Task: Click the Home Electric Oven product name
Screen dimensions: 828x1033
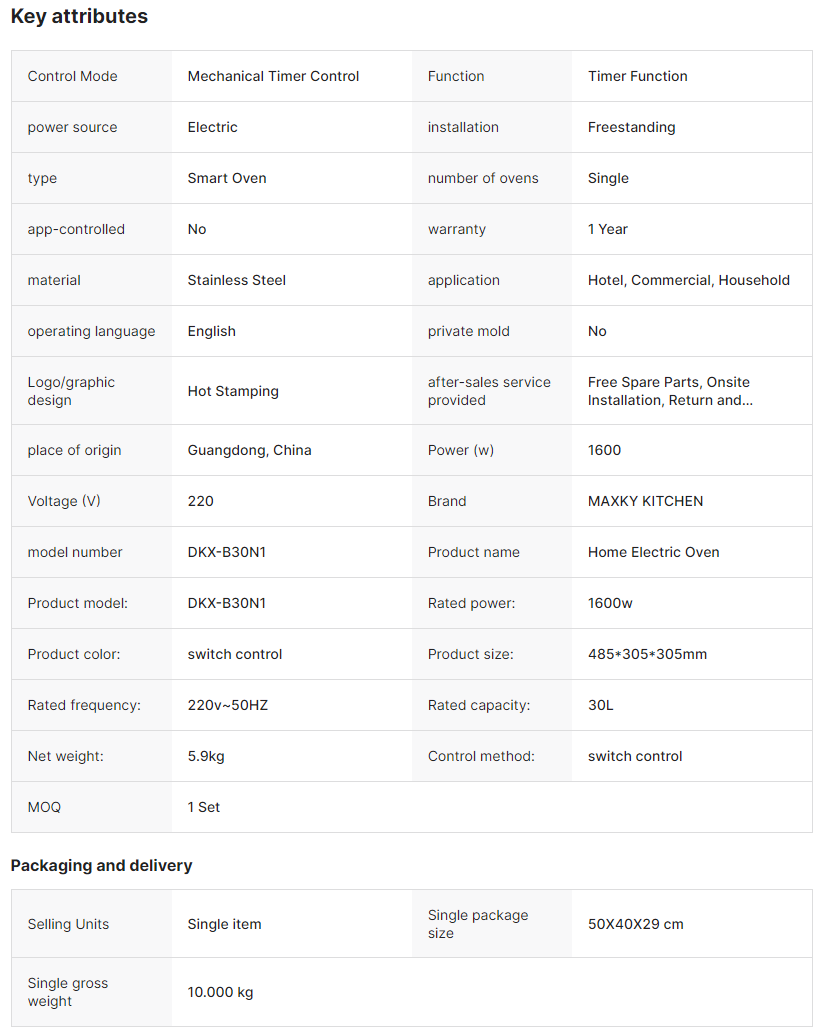Action: [x=653, y=552]
